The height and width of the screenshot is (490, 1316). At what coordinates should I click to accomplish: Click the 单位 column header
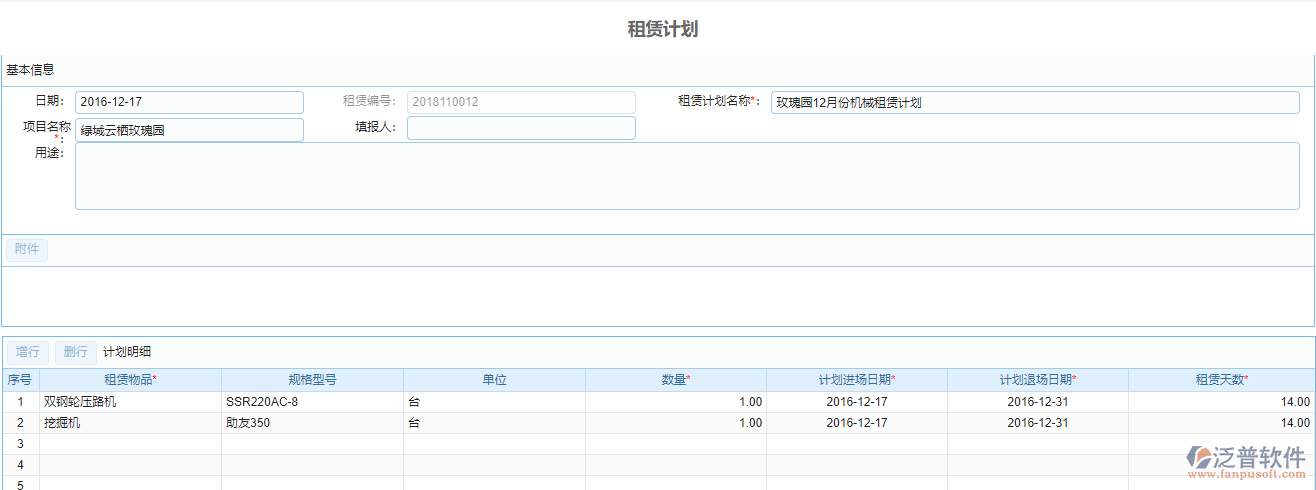pos(494,380)
